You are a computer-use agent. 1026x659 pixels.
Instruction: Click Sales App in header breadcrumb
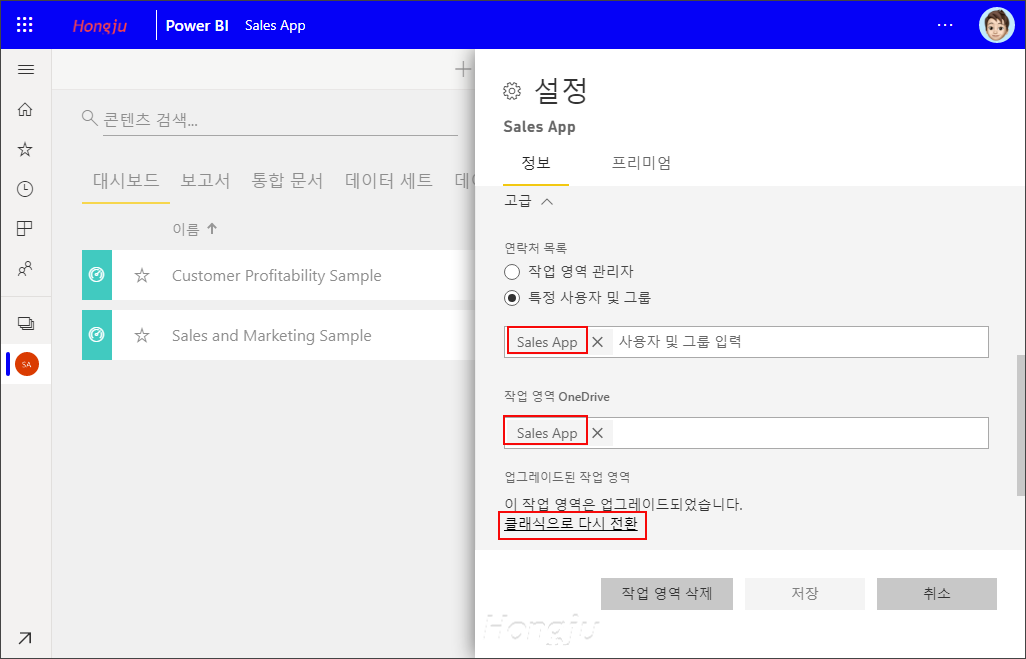pyautogui.click(x=275, y=26)
